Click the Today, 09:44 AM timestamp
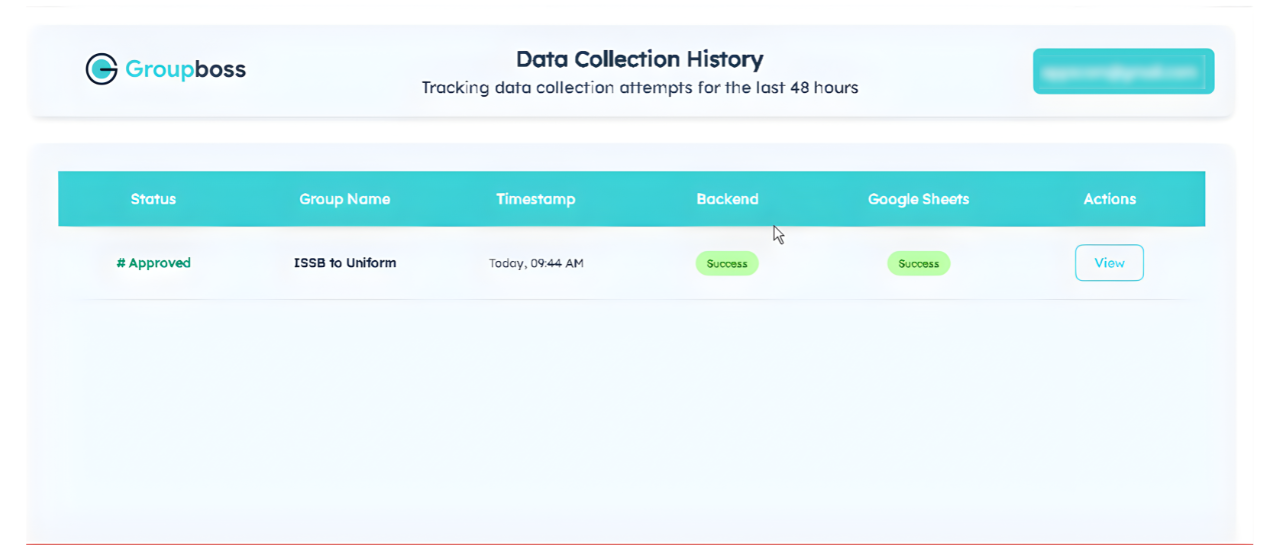1280x550 pixels. click(x=536, y=264)
